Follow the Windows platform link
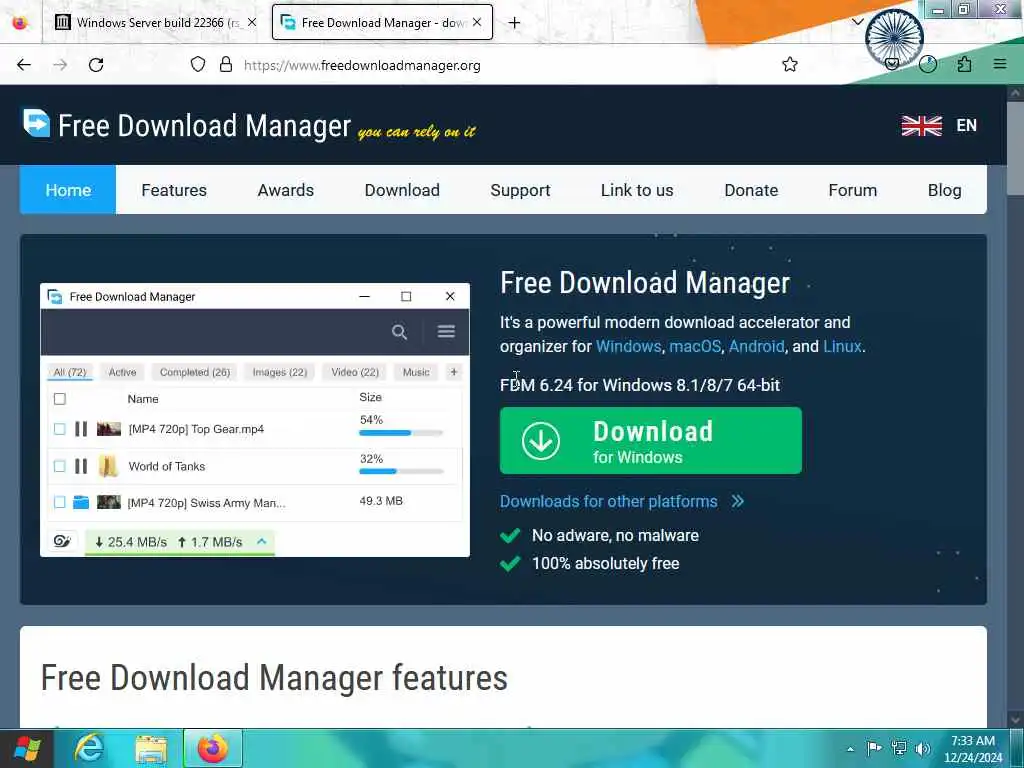1024x768 pixels. click(628, 346)
